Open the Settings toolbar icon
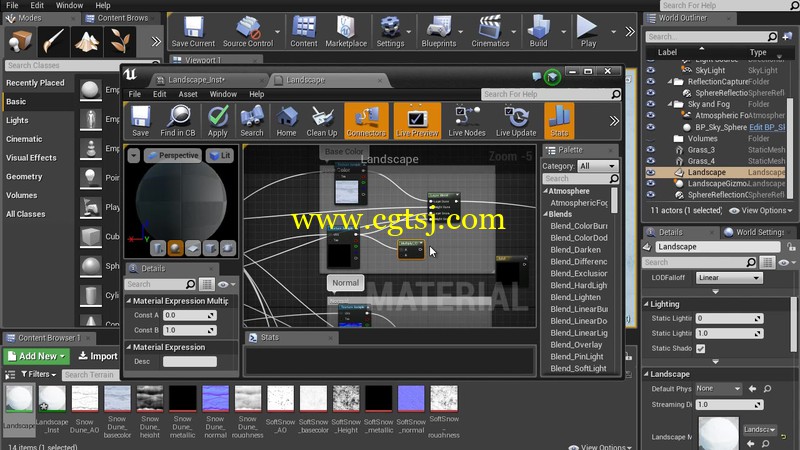This screenshot has height=450, width=800. [390, 31]
